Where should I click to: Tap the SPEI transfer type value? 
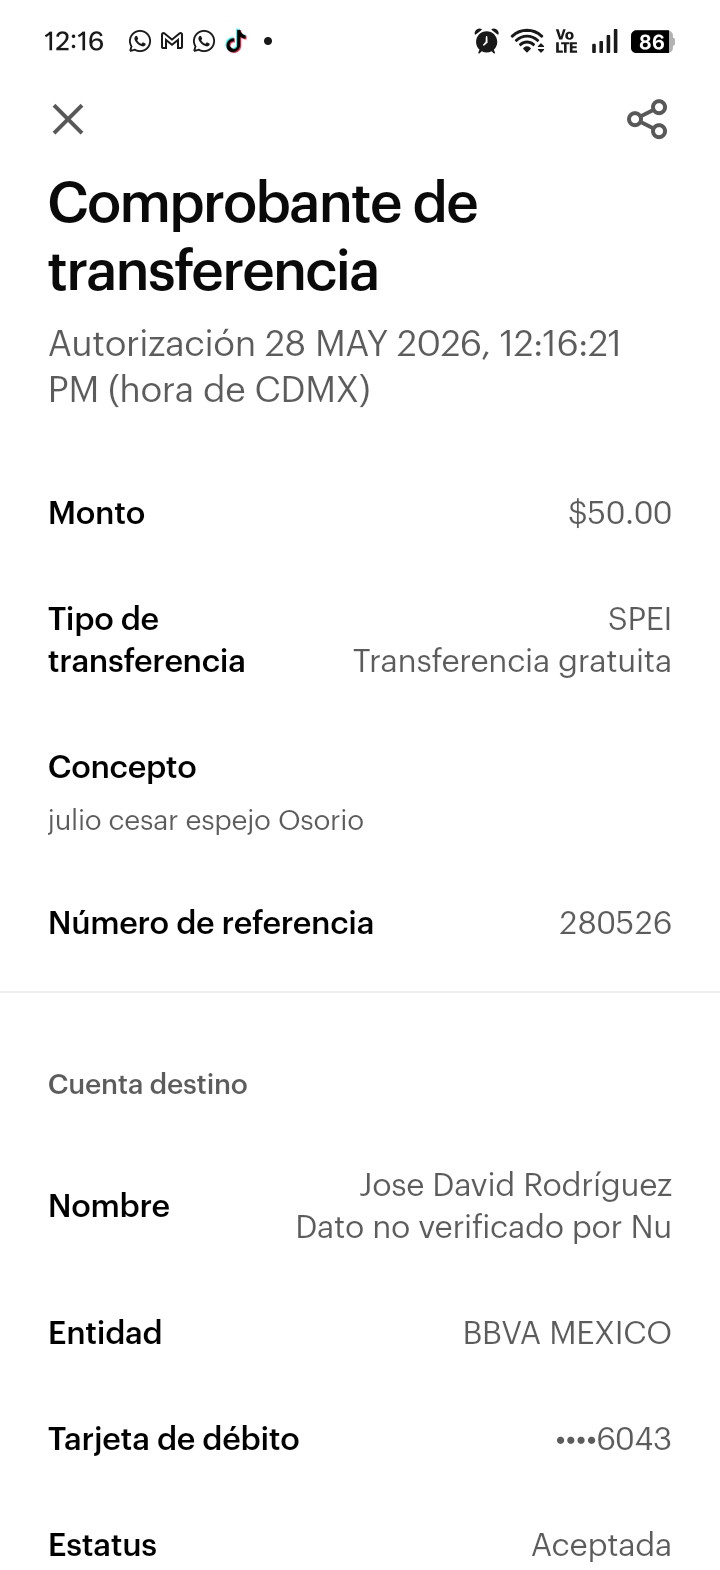[x=639, y=619]
